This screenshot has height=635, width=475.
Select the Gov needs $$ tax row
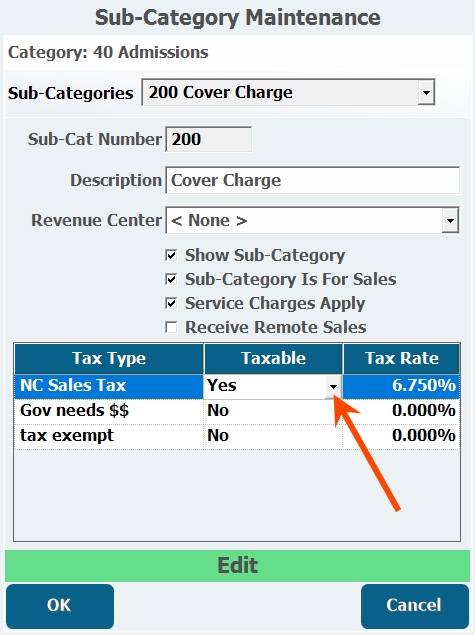237,411
